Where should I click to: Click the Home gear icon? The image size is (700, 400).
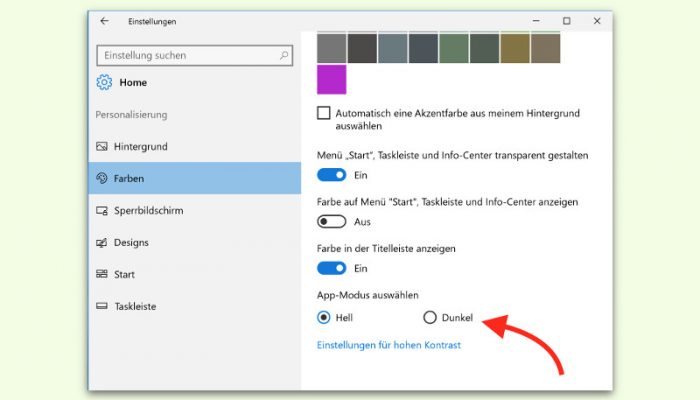pyautogui.click(x=104, y=82)
